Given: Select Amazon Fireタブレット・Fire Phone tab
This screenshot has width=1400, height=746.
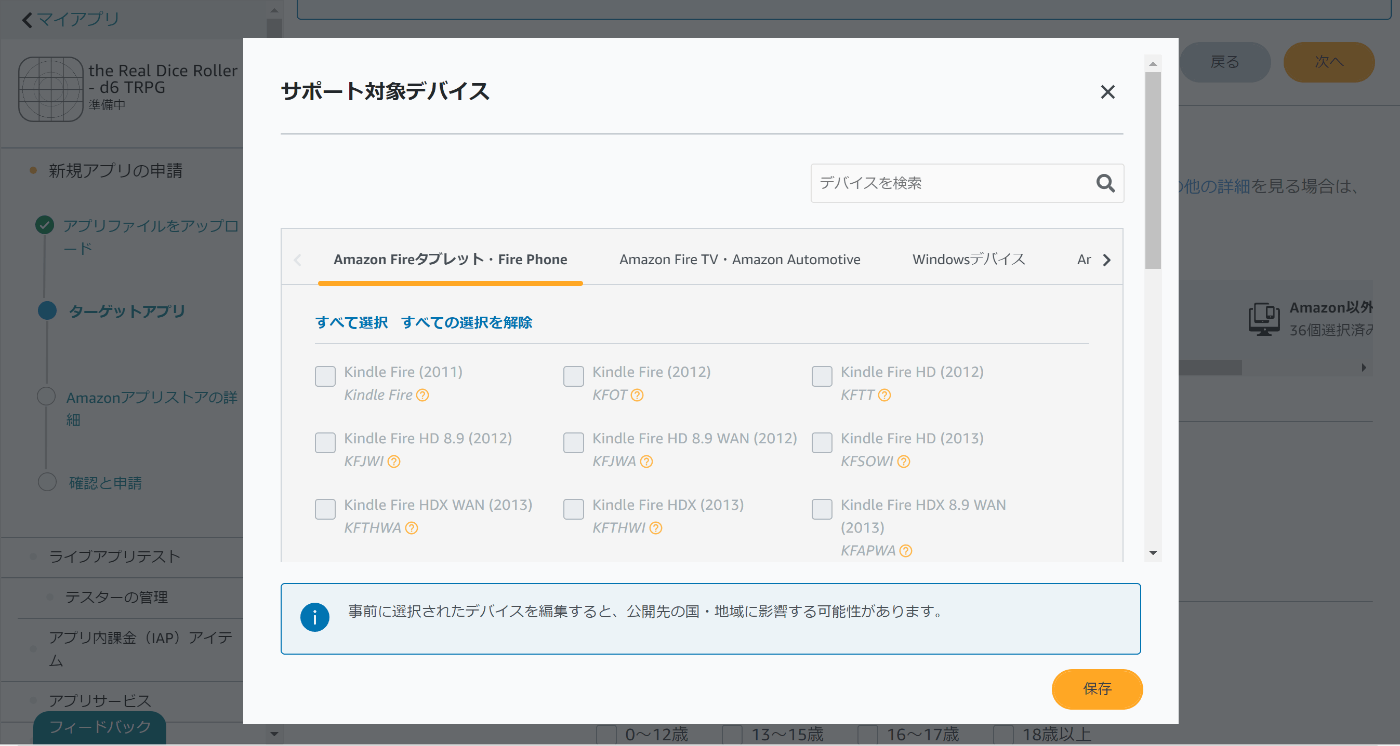Looking at the screenshot, I should (x=450, y=259).
